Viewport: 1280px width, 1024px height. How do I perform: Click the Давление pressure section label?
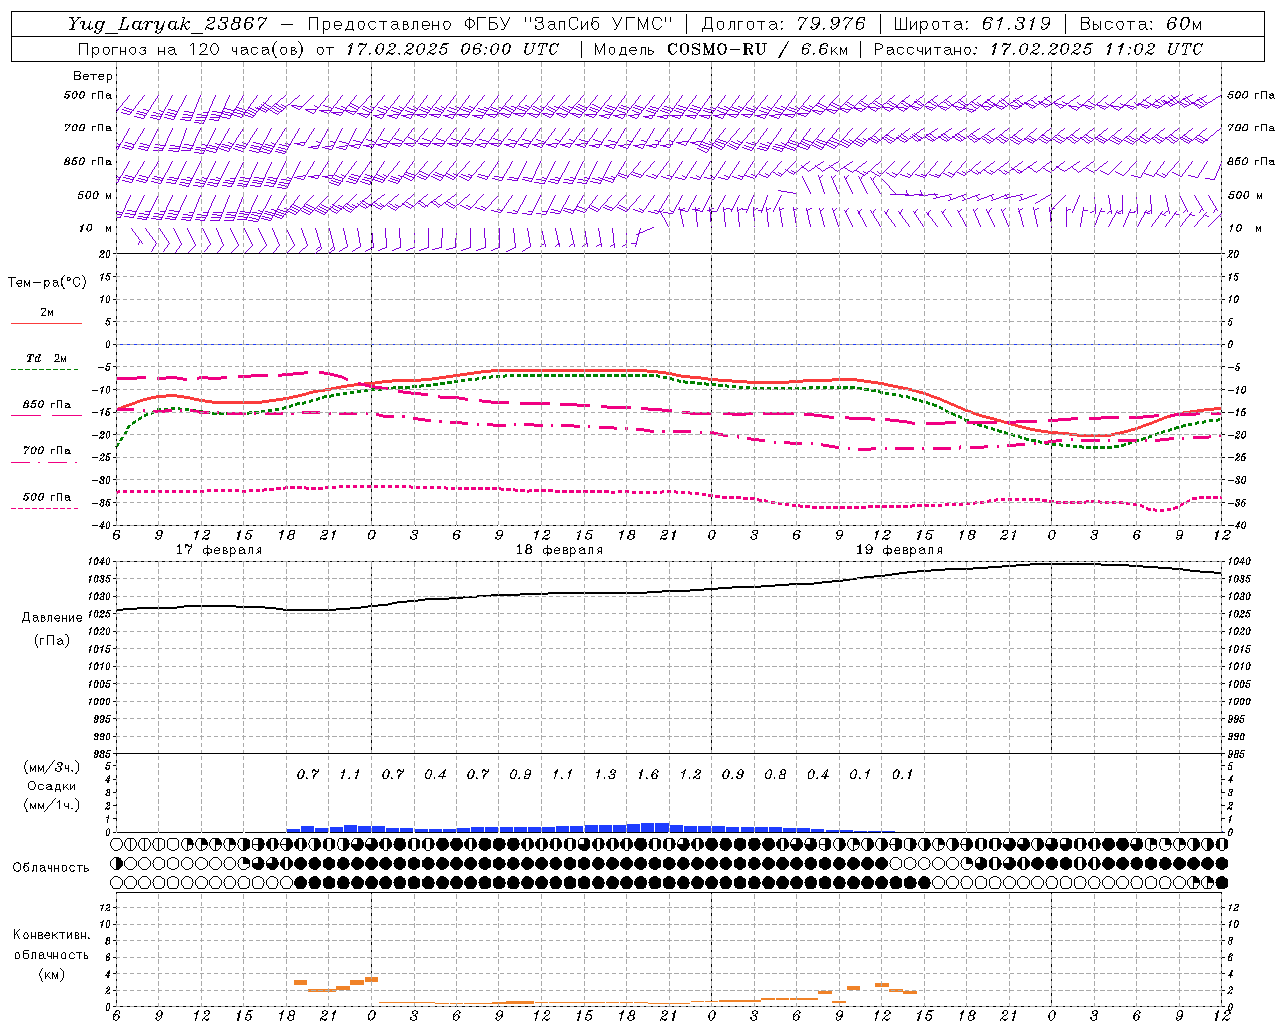pyautogui.click(x=52, y=618)
